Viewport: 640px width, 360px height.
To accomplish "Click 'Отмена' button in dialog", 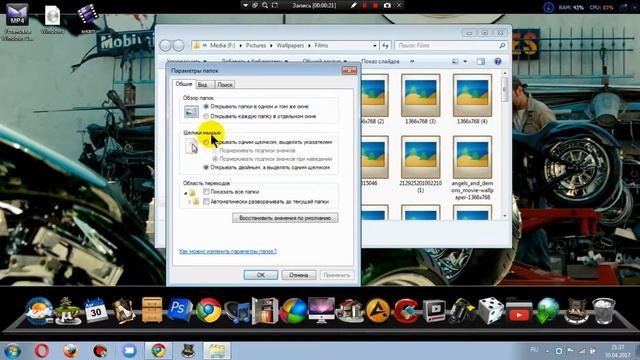I will click(299, 275).
